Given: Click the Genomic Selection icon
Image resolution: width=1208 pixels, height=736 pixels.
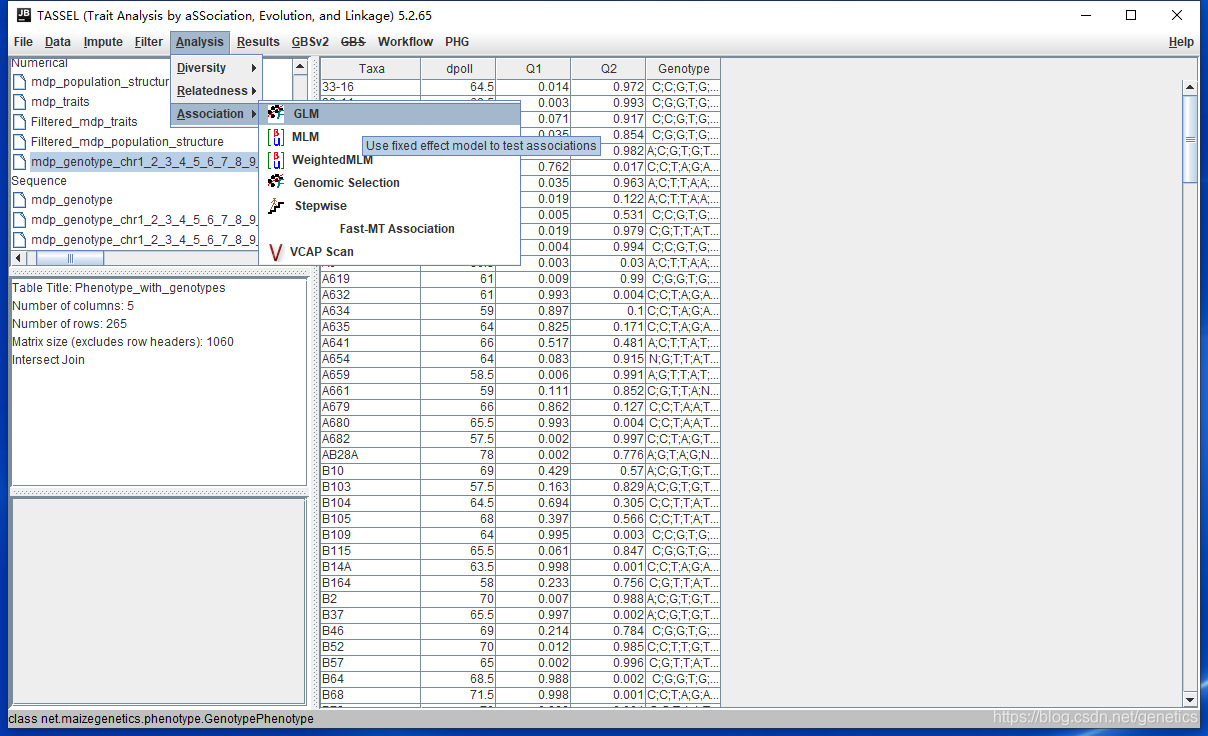Looking at the screenshot, I should [276, 183].
